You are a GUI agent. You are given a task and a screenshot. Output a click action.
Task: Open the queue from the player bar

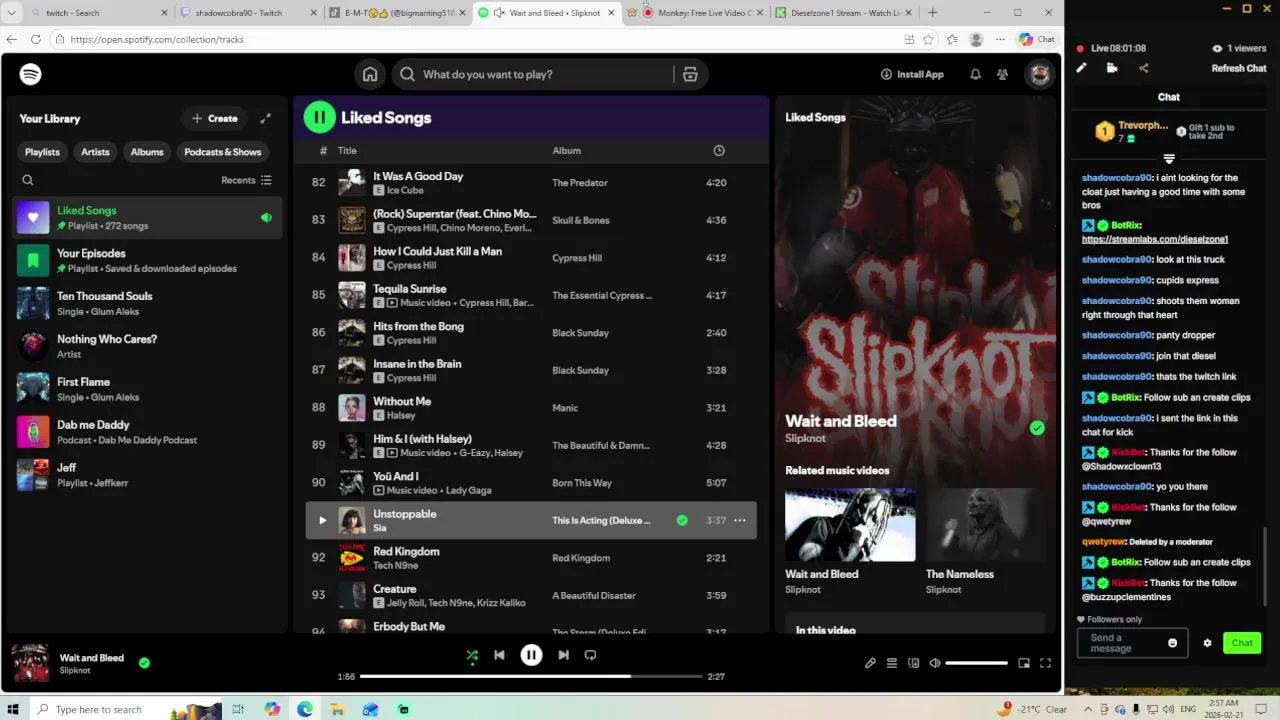892,663
